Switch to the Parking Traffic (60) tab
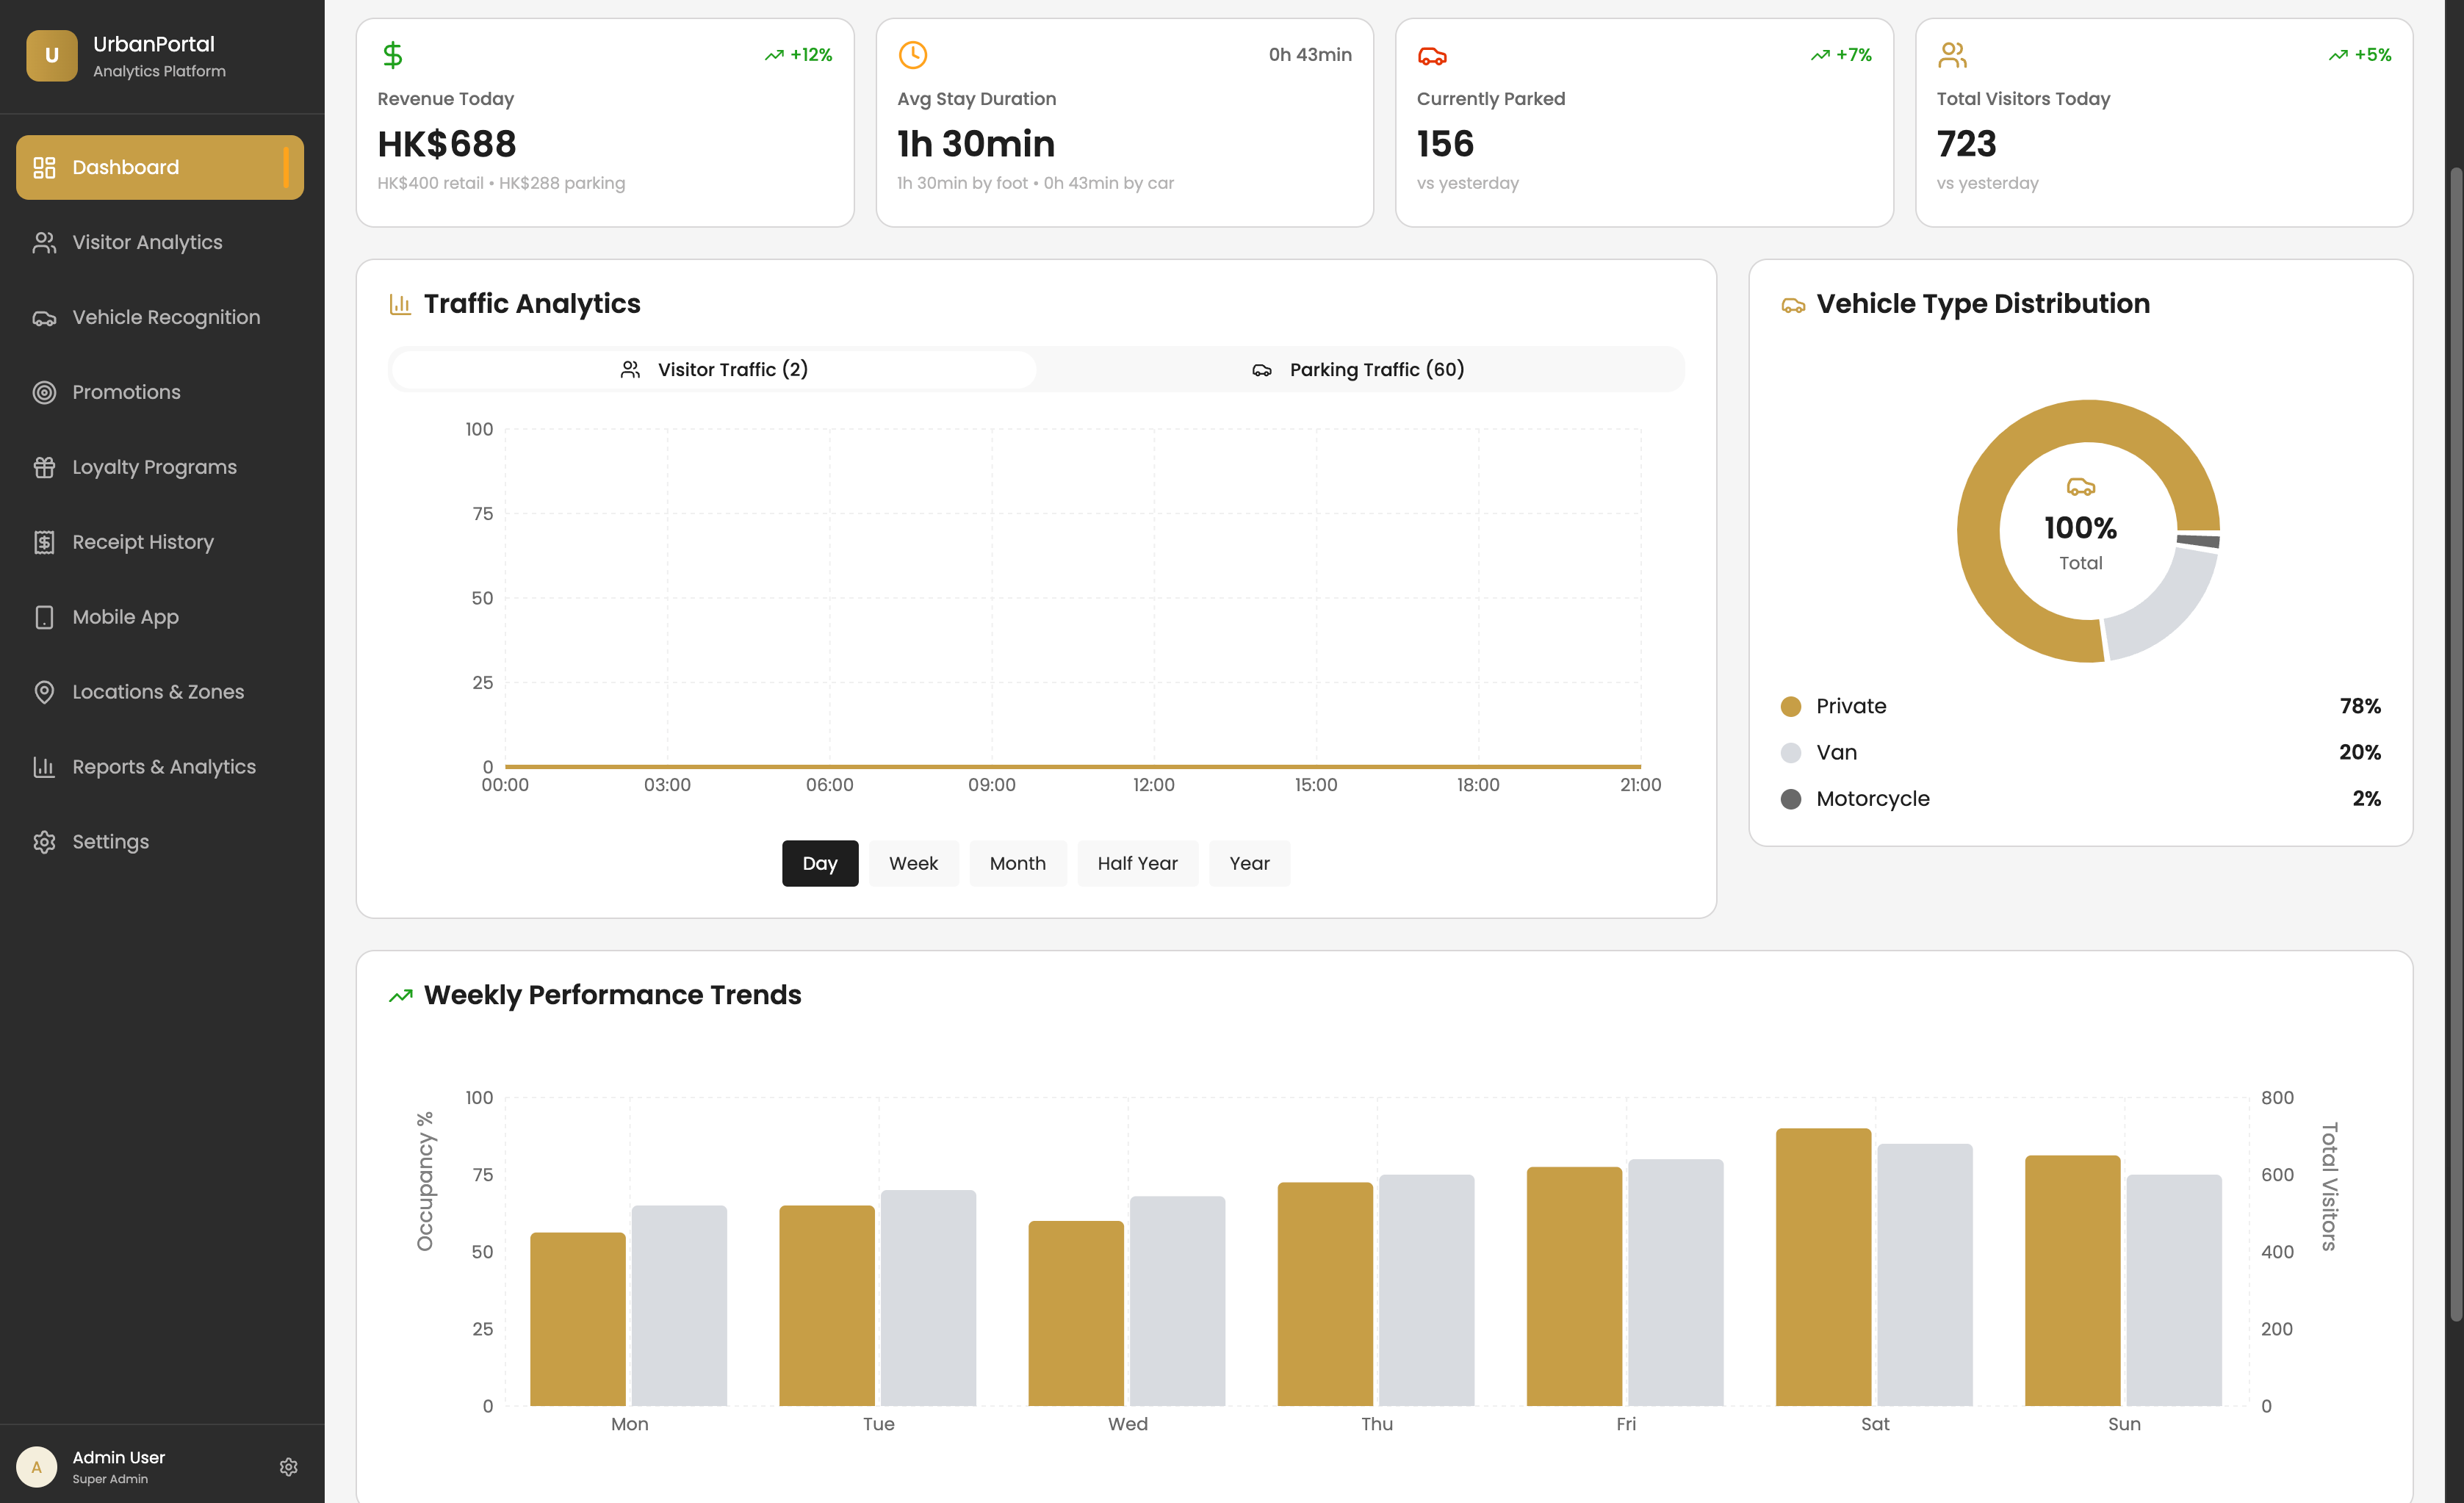 [x=1358, y=370]
